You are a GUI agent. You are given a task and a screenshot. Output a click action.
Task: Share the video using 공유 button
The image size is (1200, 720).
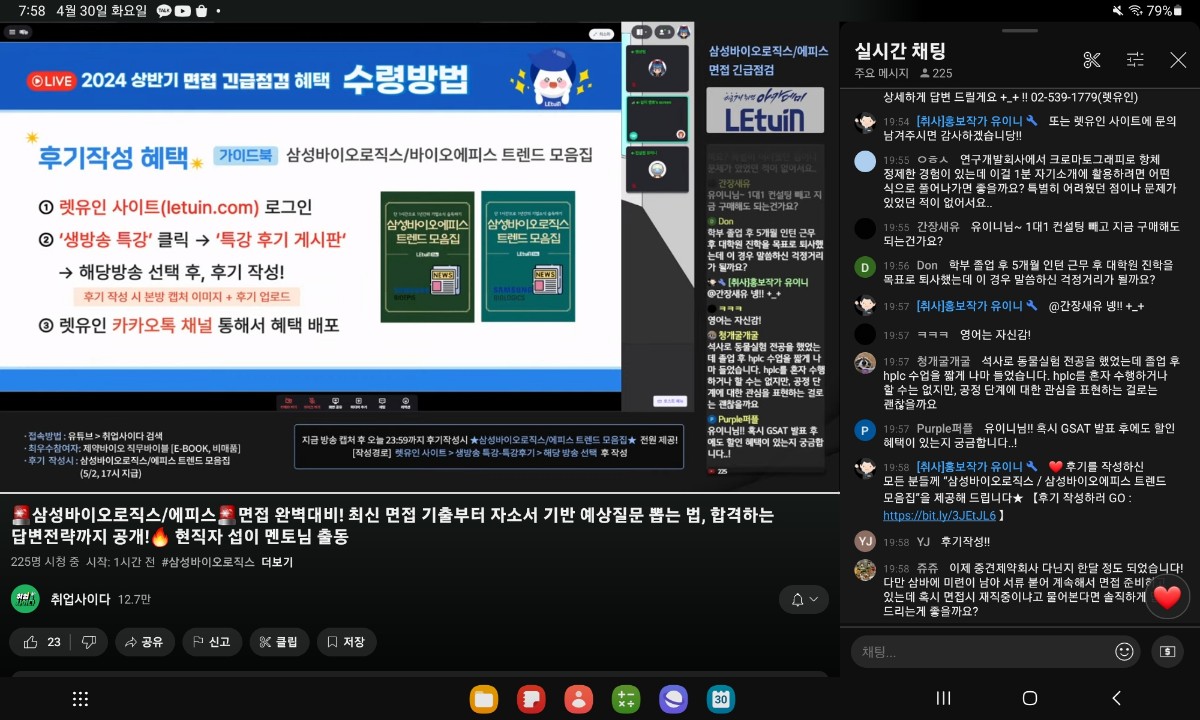pyautogui.click(x=145, y=642)
